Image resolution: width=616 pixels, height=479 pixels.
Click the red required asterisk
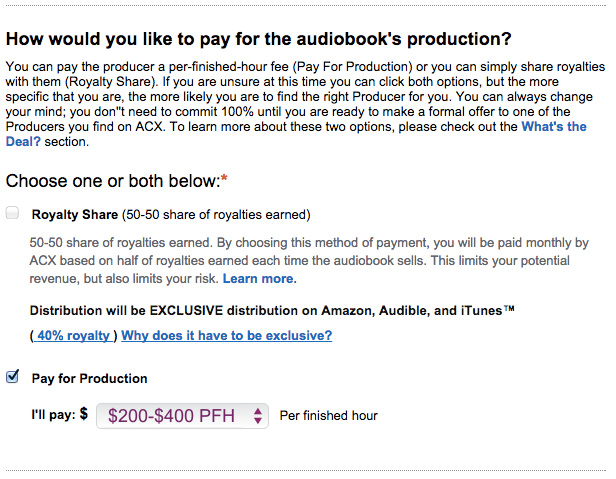[224, 178]
